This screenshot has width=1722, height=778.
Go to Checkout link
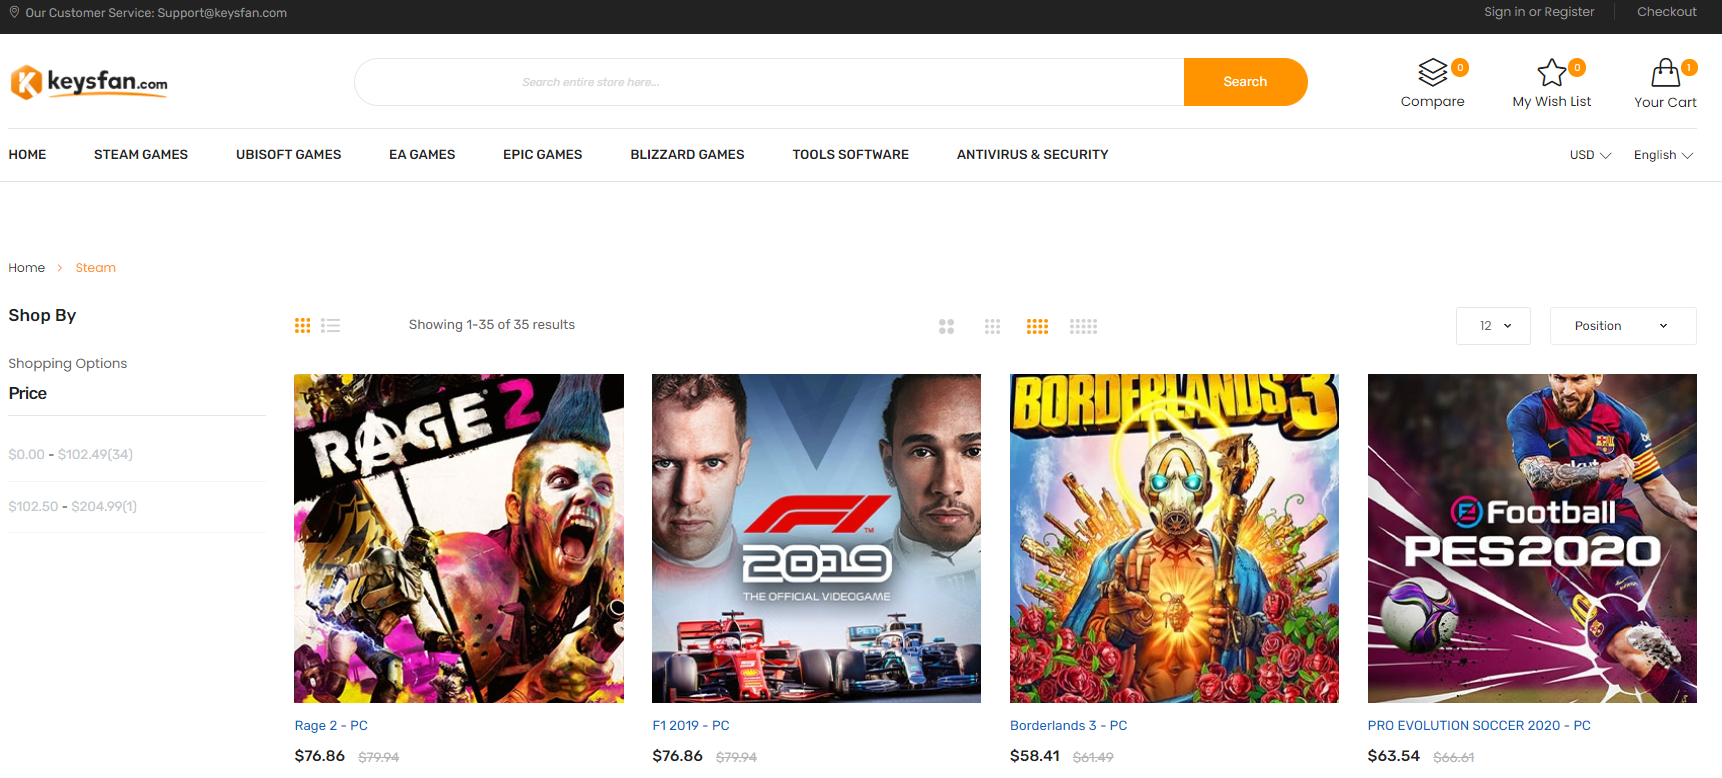[1666, 12]
